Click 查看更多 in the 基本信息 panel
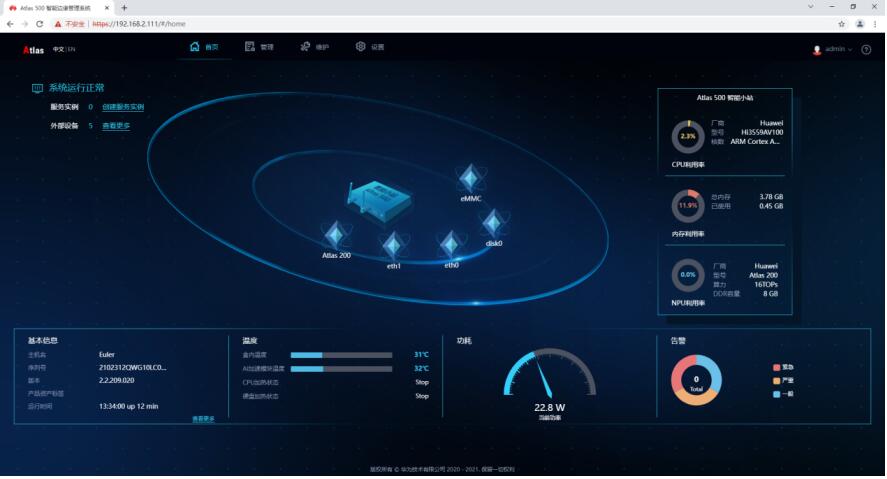887x479 pixels. [x=203, y=419]
